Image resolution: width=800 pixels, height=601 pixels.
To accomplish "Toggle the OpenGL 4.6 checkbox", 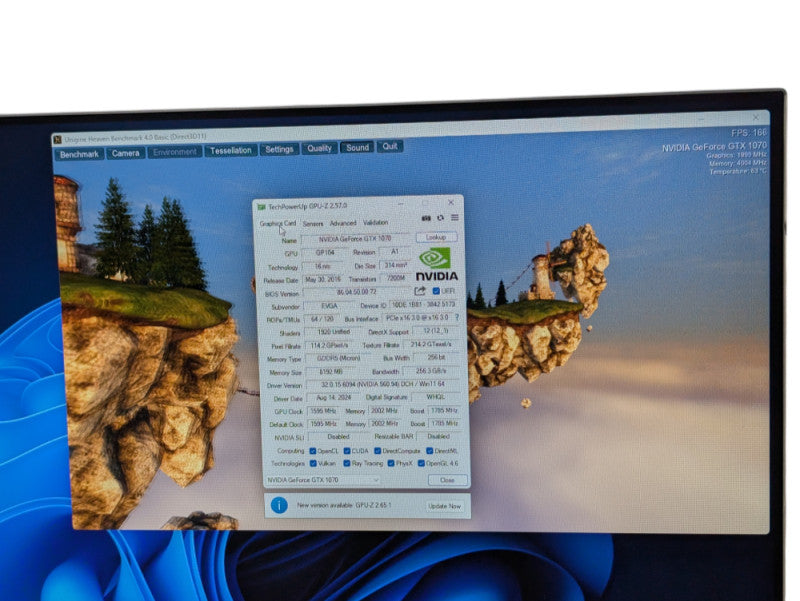I will pyautogui.click(x=421, y=463).
